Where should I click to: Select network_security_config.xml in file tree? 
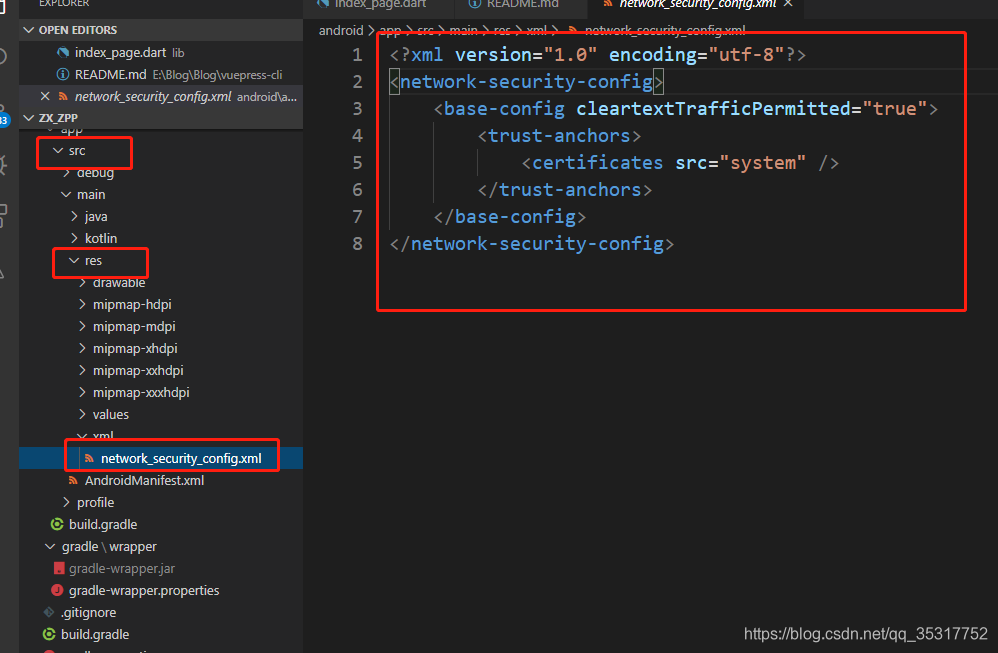[x=181, y=458]
